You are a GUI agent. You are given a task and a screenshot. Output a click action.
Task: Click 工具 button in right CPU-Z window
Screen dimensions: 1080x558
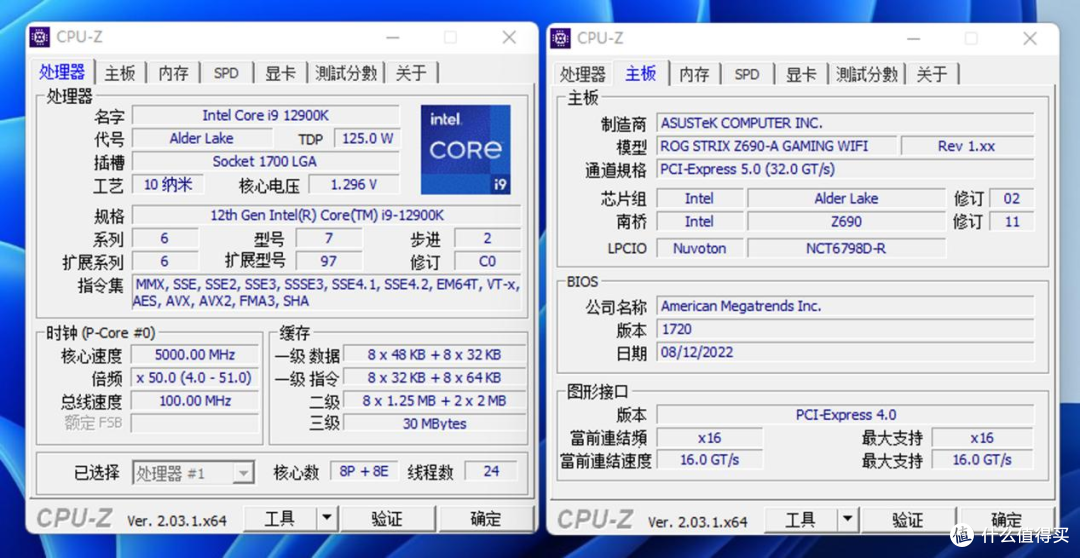(801, 519)
